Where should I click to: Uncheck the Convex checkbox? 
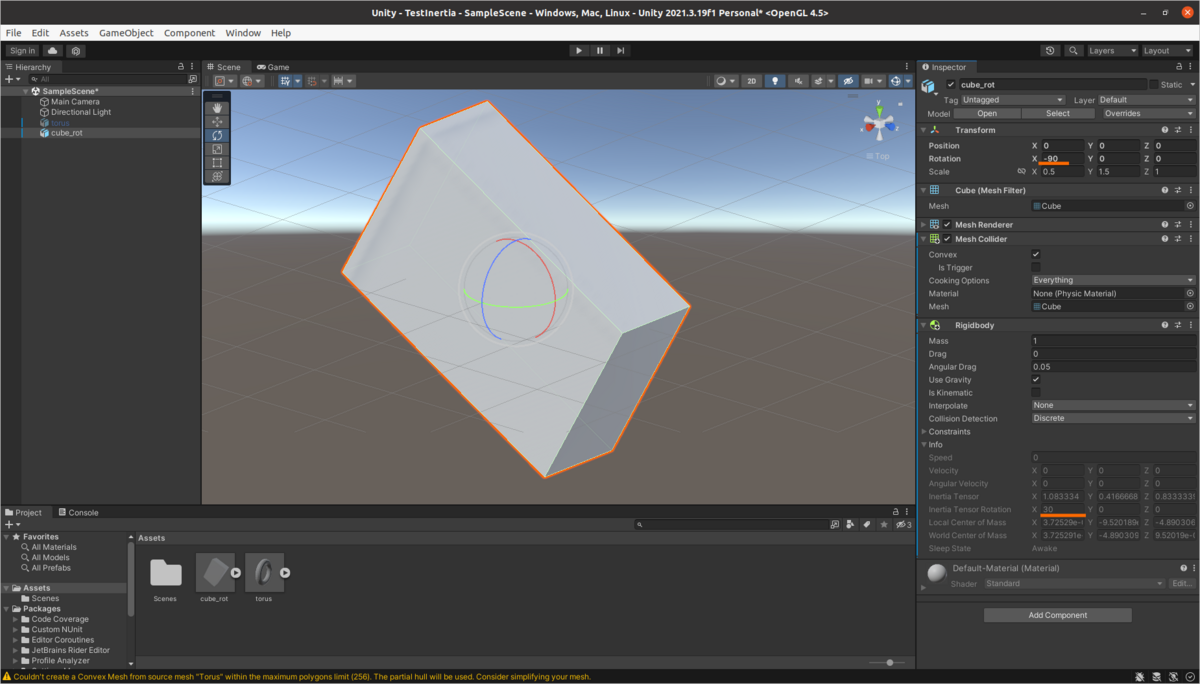tap(1036, 254)
